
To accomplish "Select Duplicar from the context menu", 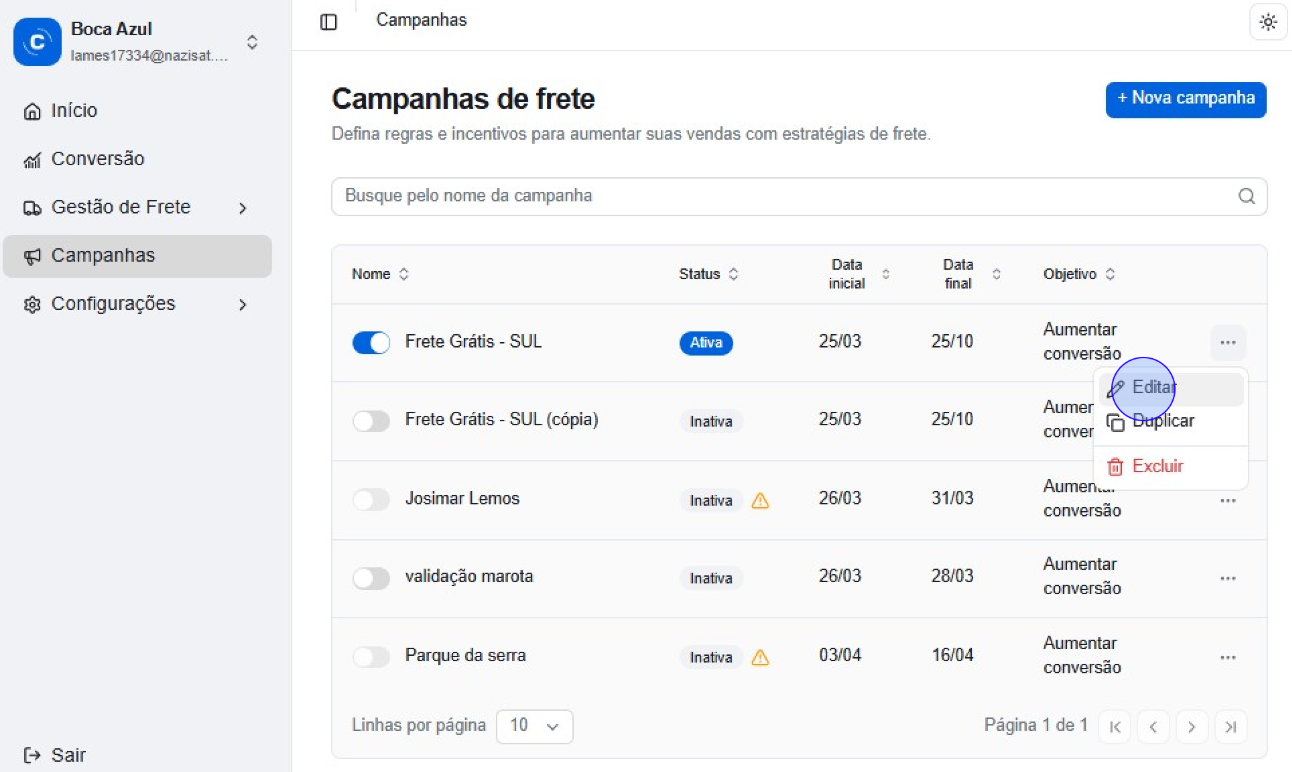I will pyautogui.click(x=1163, y=422).
